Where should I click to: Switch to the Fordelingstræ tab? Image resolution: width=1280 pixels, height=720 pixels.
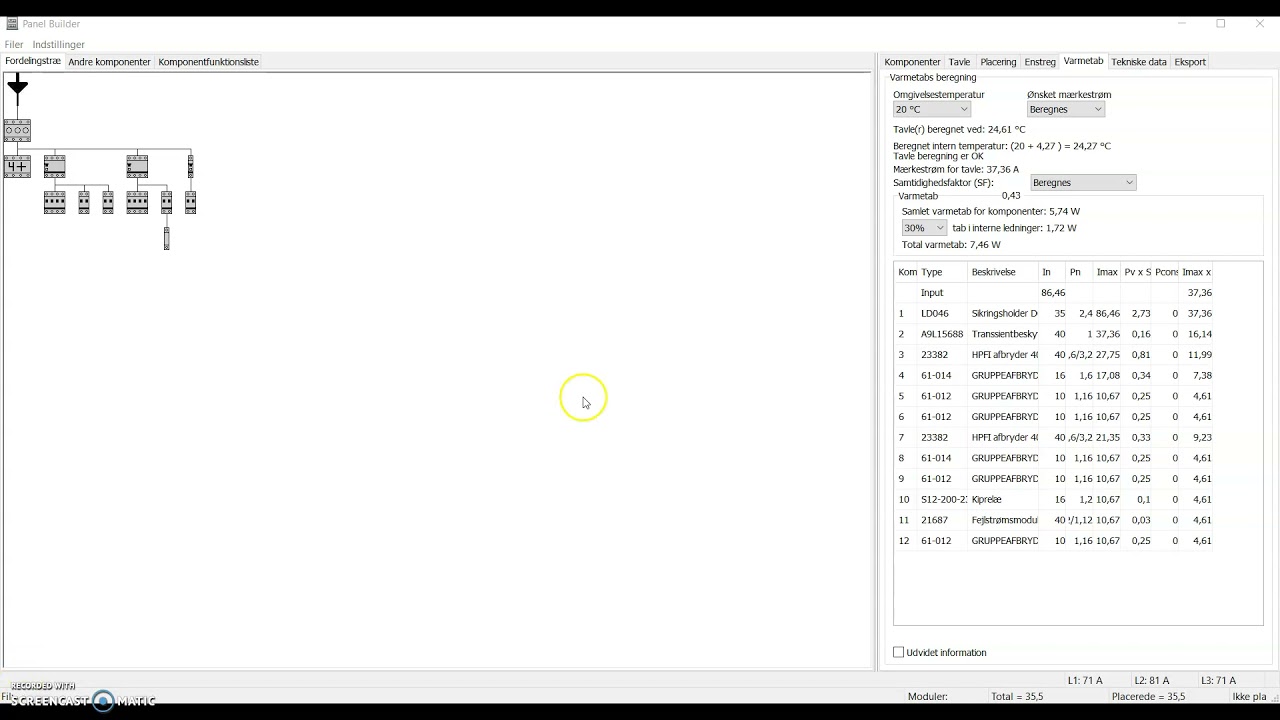coord(33,61)
